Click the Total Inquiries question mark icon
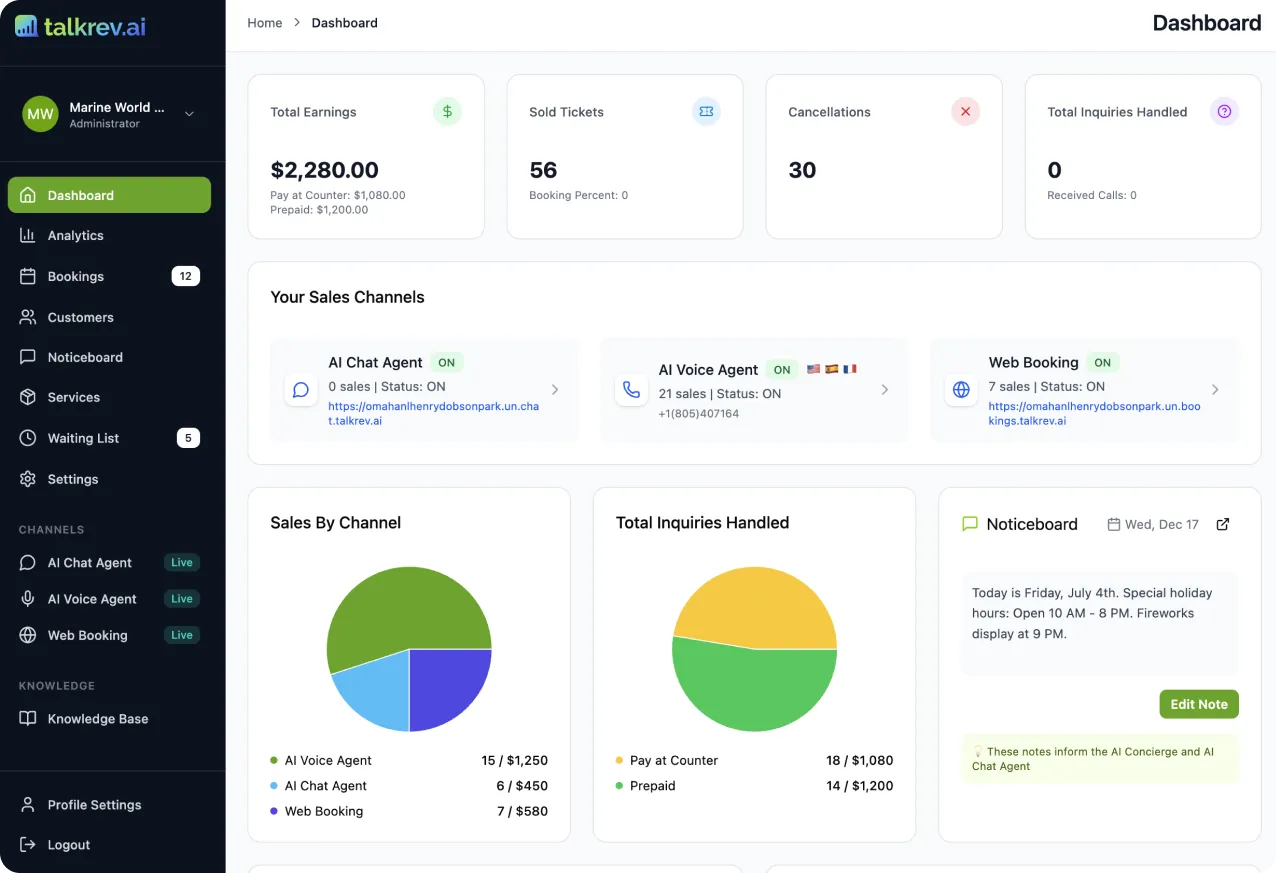The height and width of the screenshot is (873, 1276). pos(1224,112)
